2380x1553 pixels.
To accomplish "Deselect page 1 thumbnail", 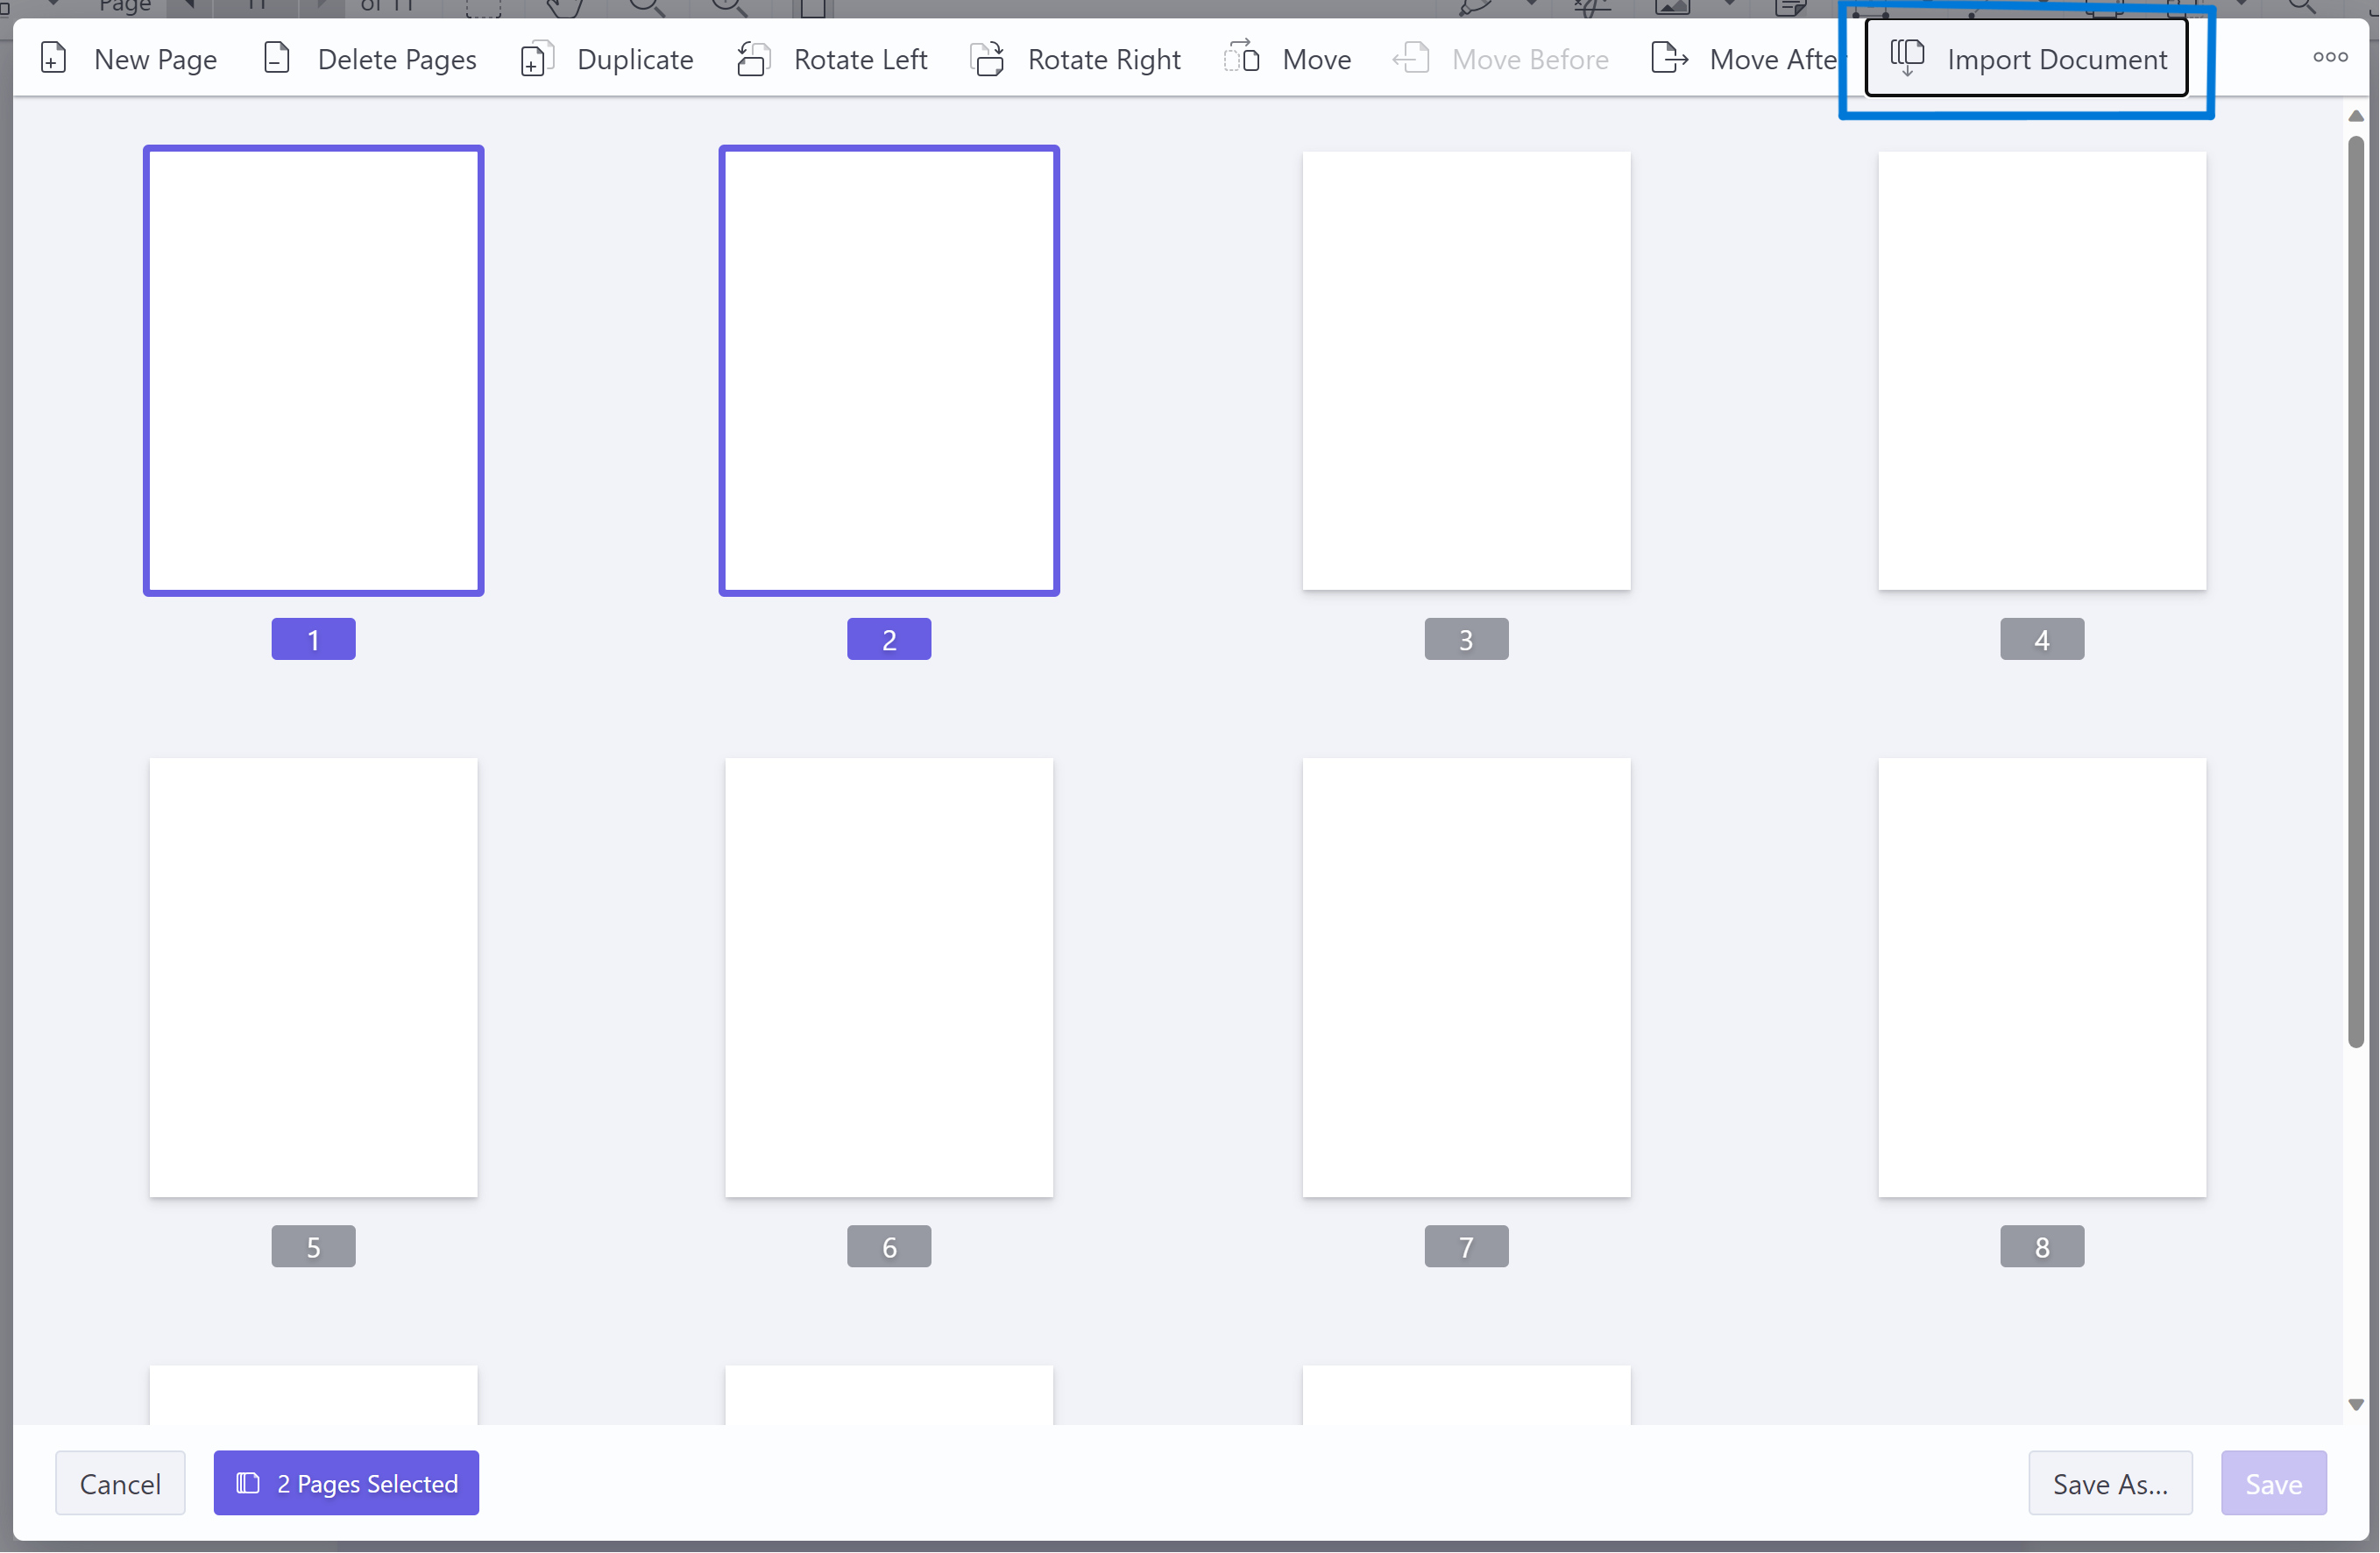I will (x=313, y=370).
